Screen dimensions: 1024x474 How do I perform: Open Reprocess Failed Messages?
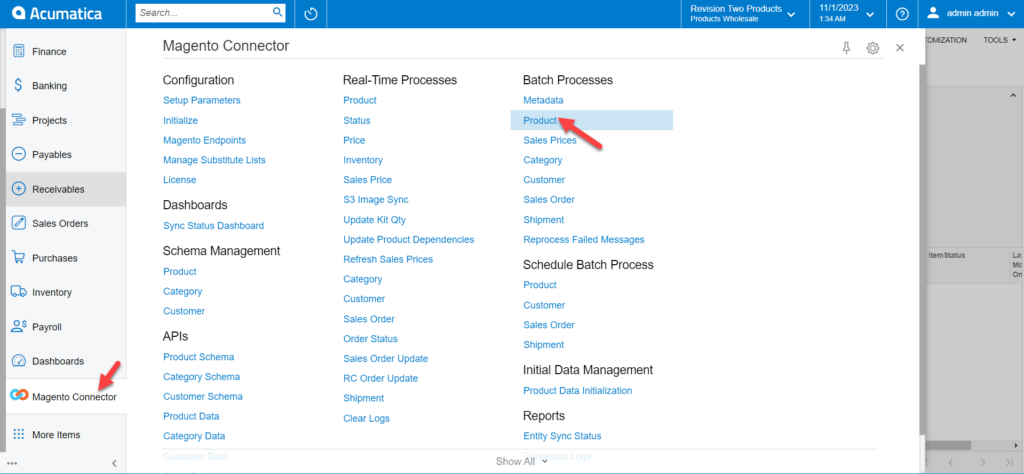(584, 240)
